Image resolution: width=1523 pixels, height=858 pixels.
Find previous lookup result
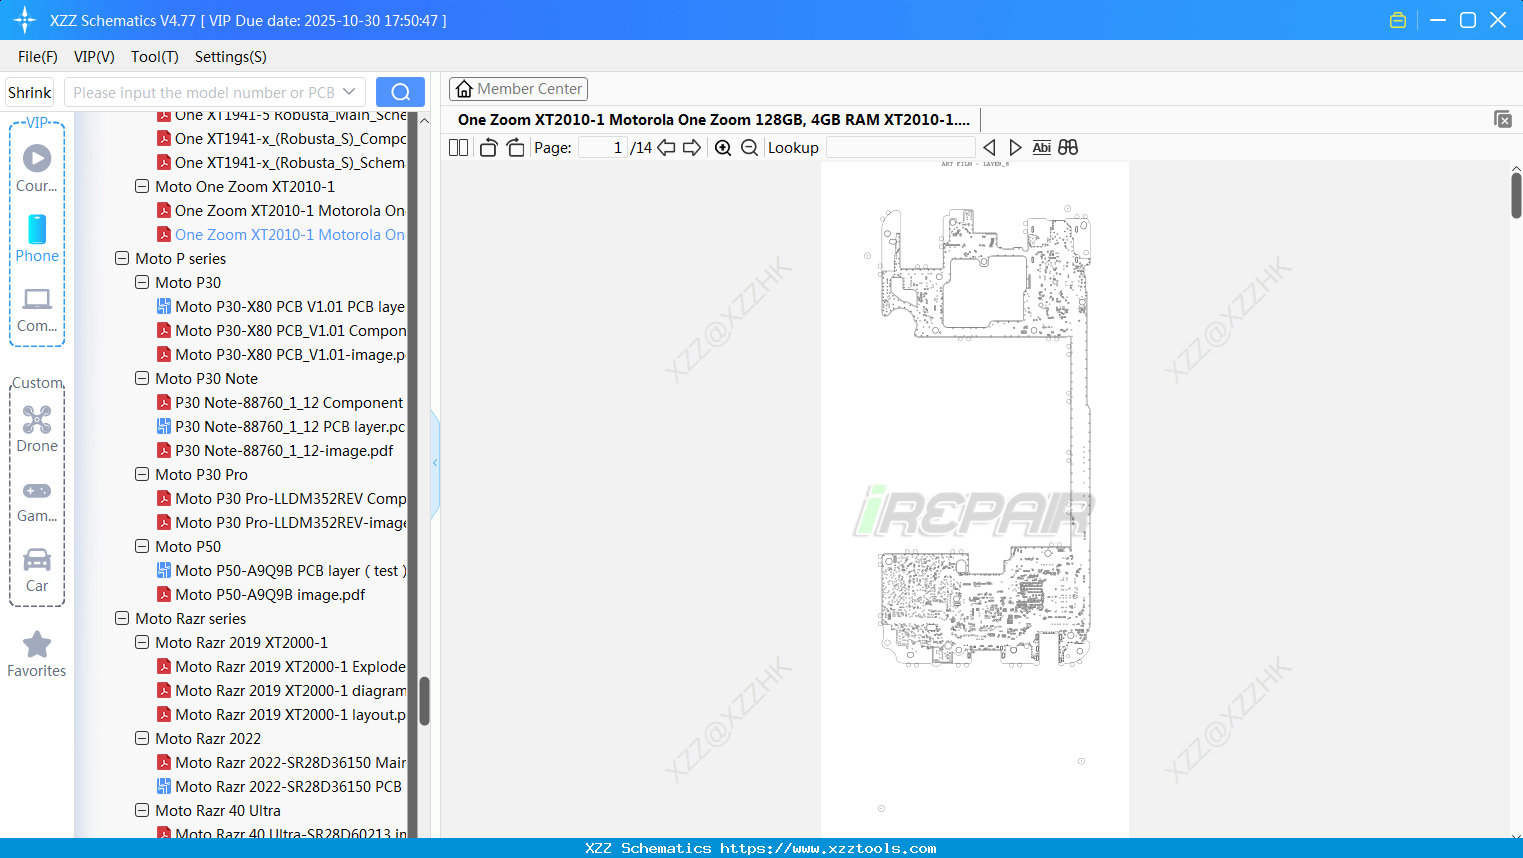tap(989, 148)
